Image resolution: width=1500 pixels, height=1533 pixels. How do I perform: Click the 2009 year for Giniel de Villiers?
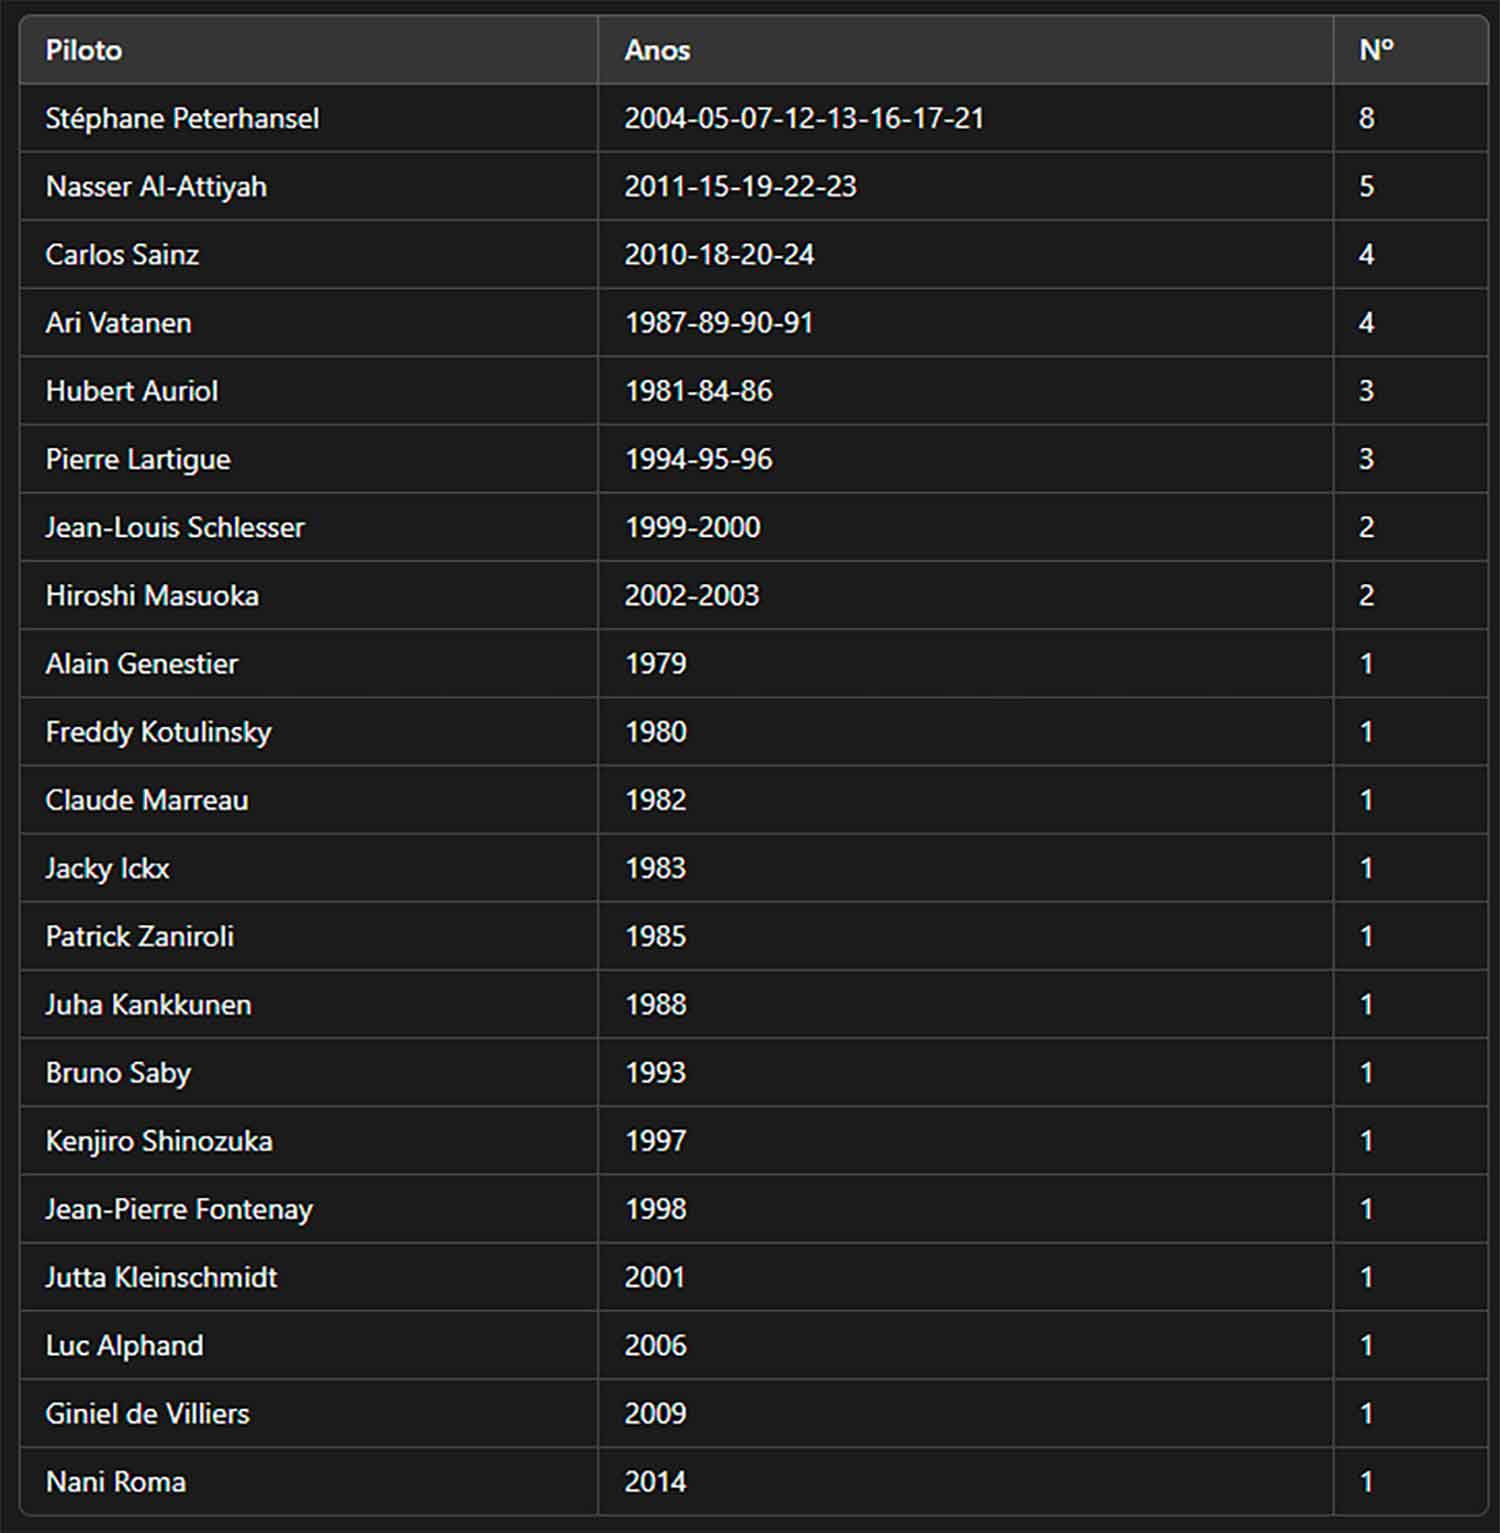point(655,1413)
